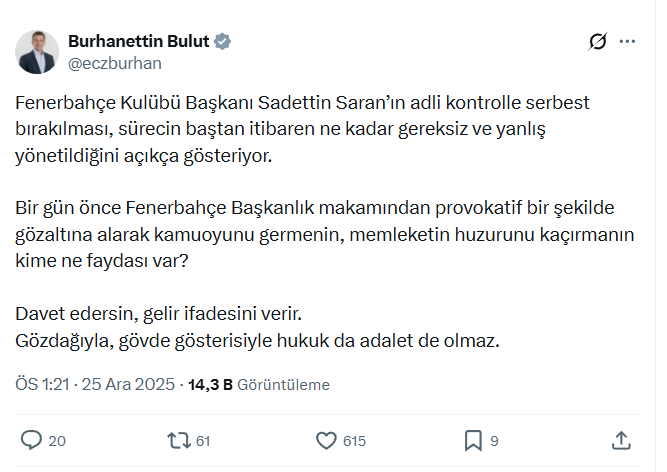Click the Grok slashed-circle icon

598,42
